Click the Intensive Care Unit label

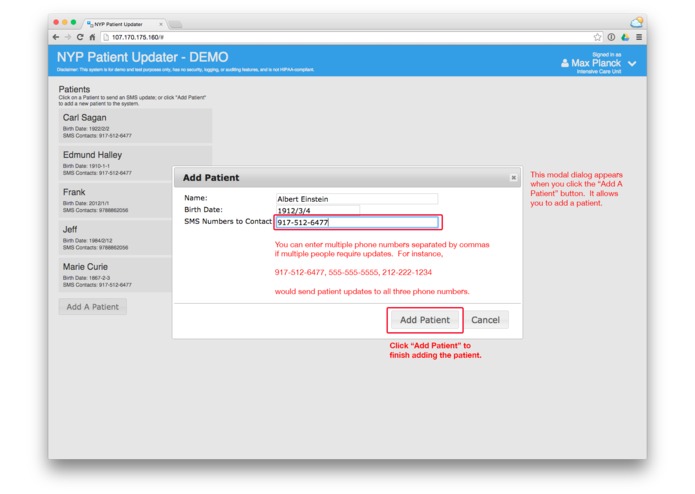[x=598, y=72]
